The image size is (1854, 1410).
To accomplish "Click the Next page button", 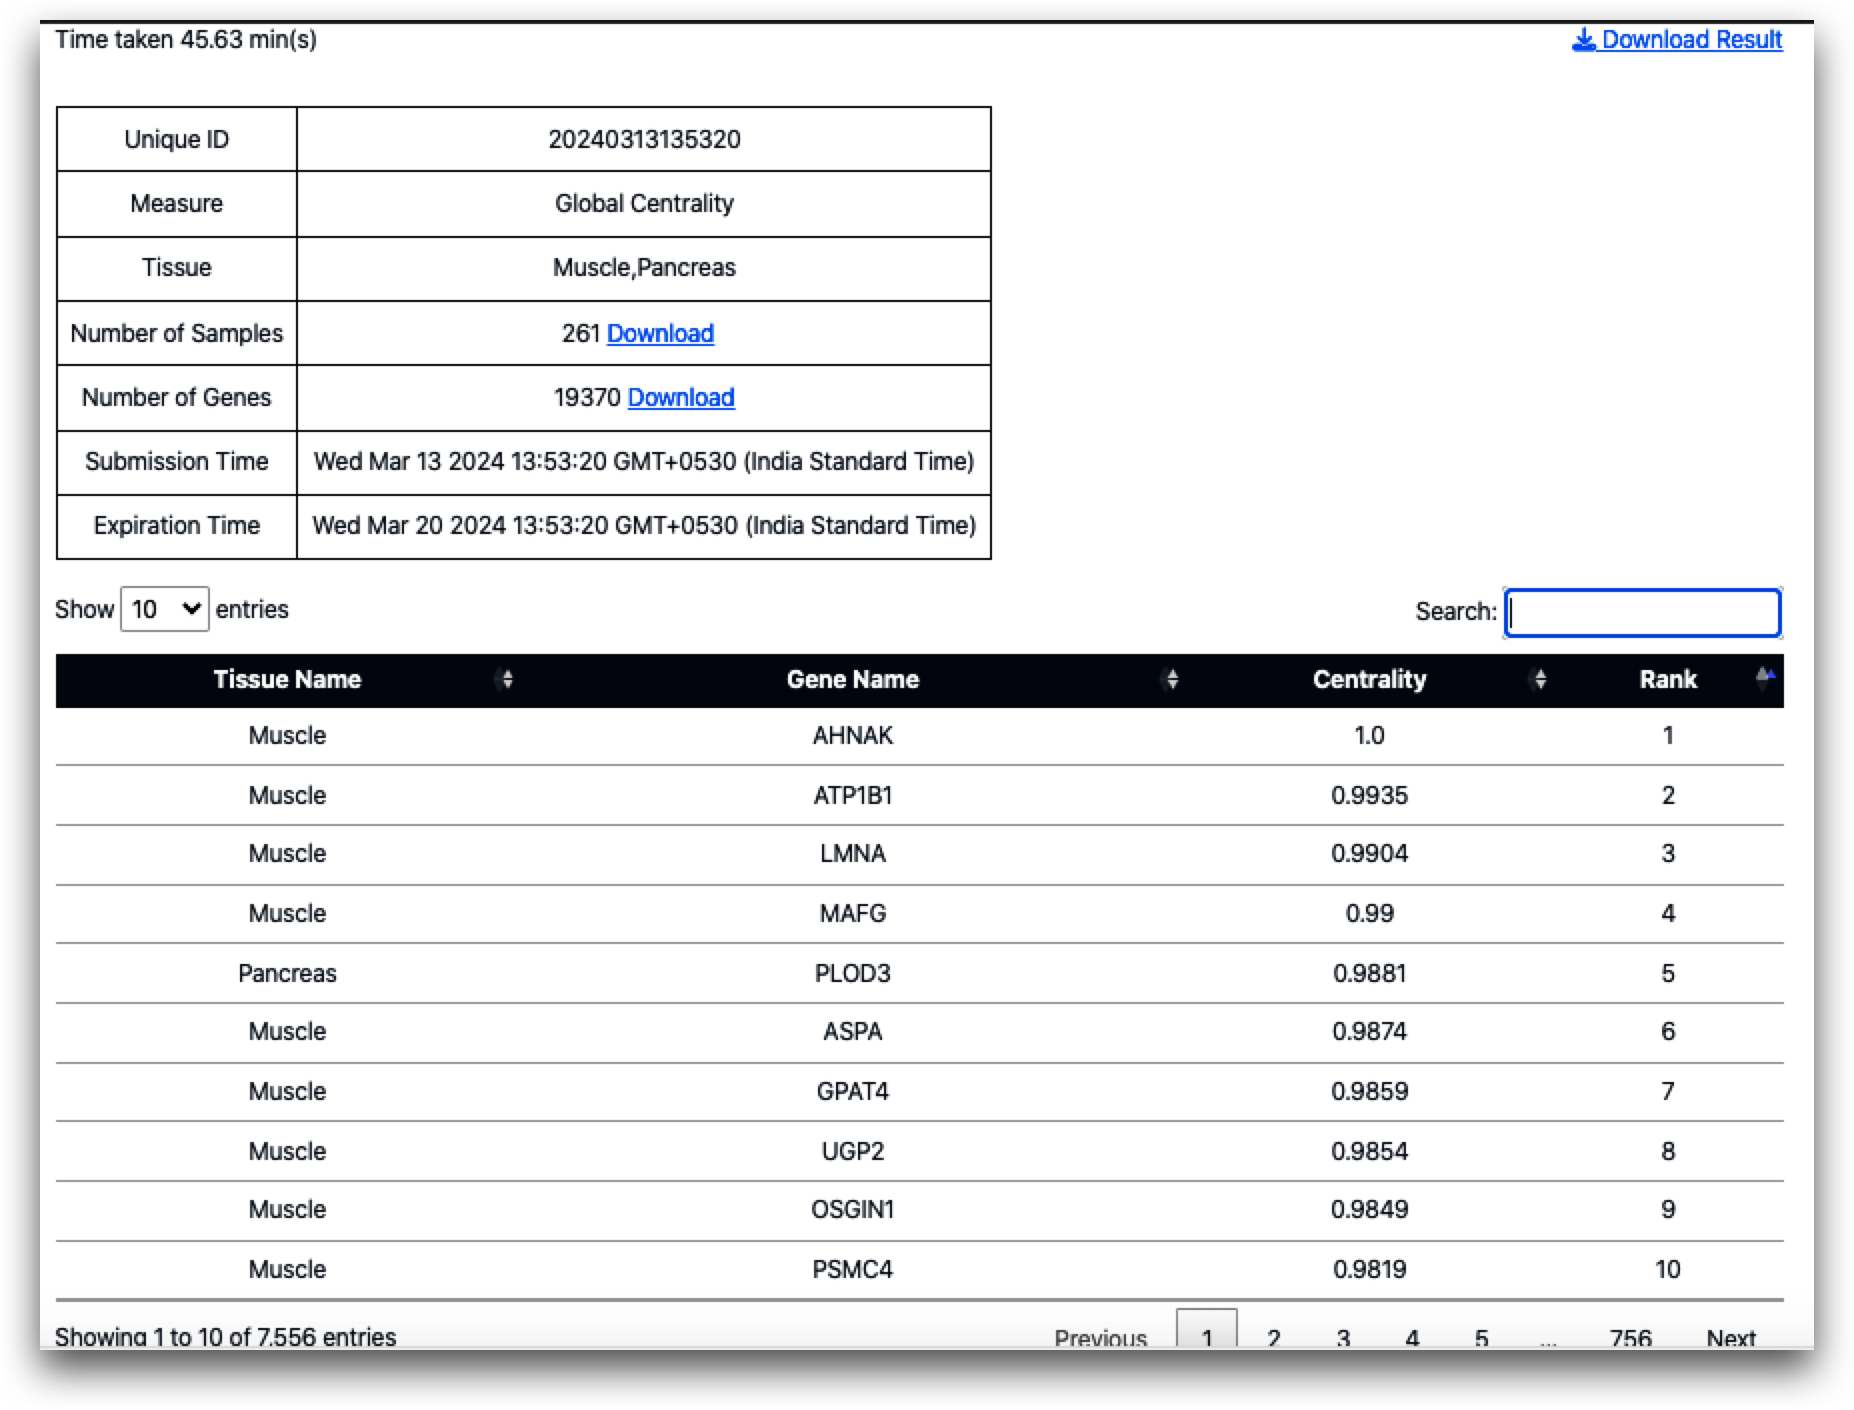I will (x=1731, y=1337).
